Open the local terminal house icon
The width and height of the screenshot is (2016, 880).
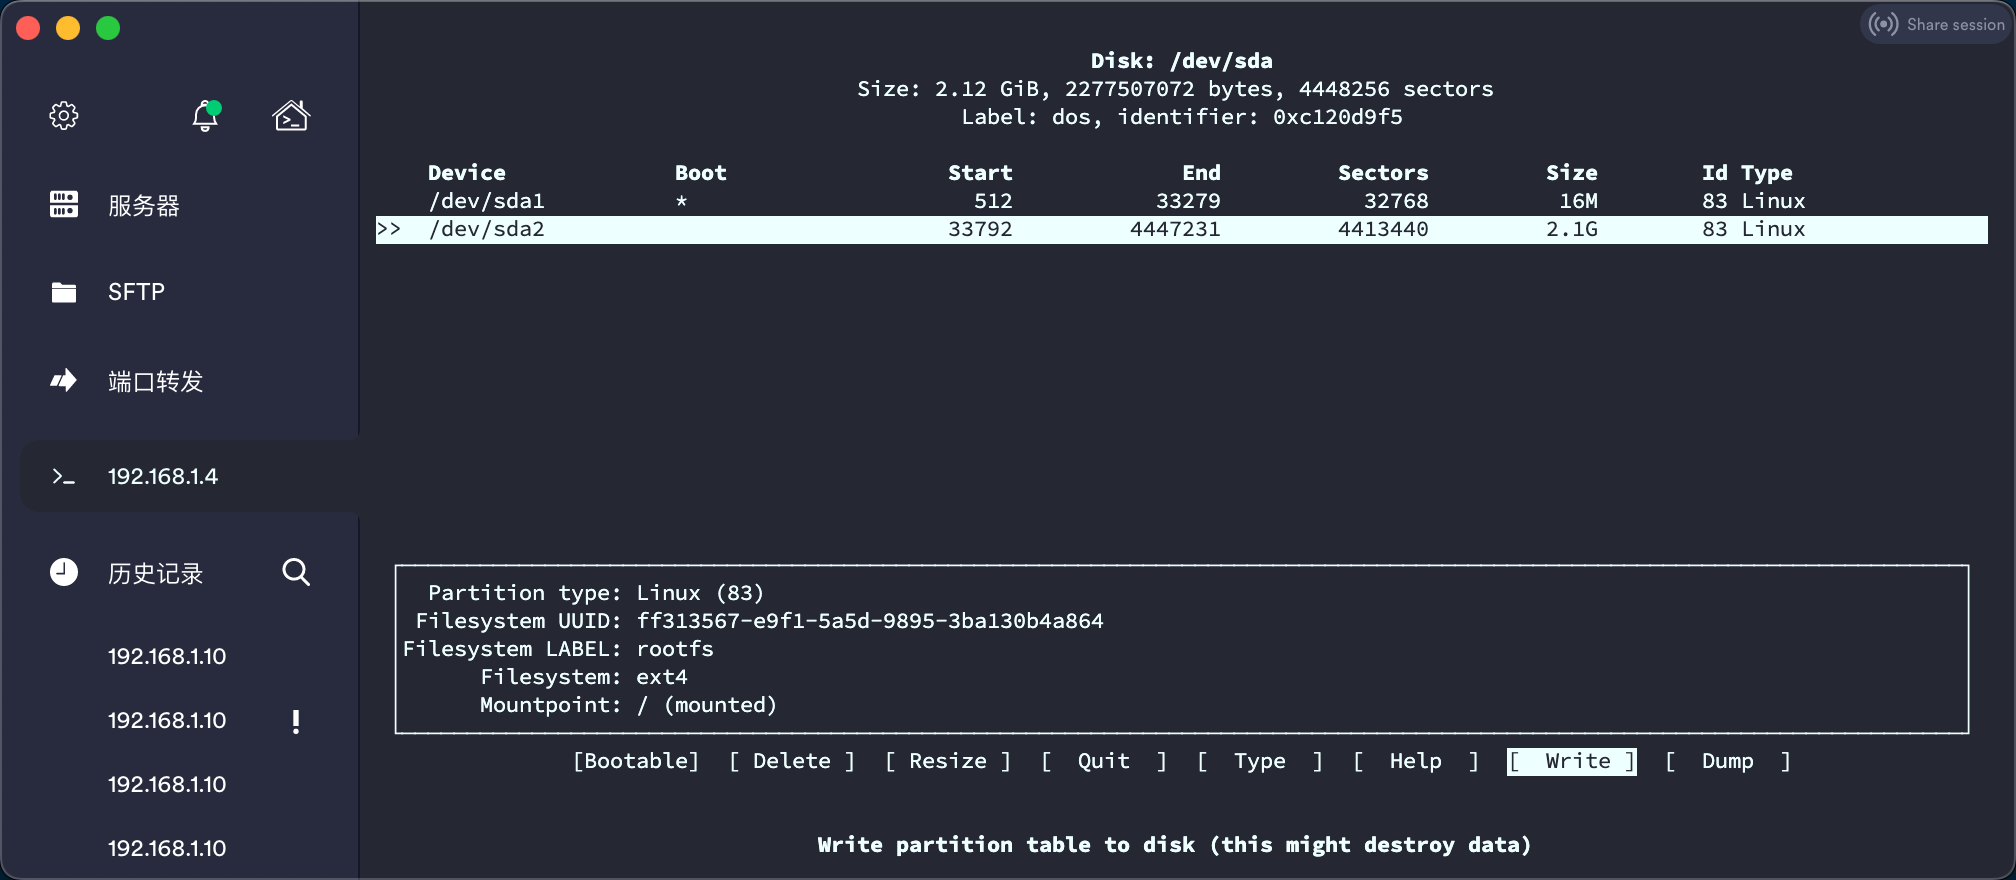291,116
